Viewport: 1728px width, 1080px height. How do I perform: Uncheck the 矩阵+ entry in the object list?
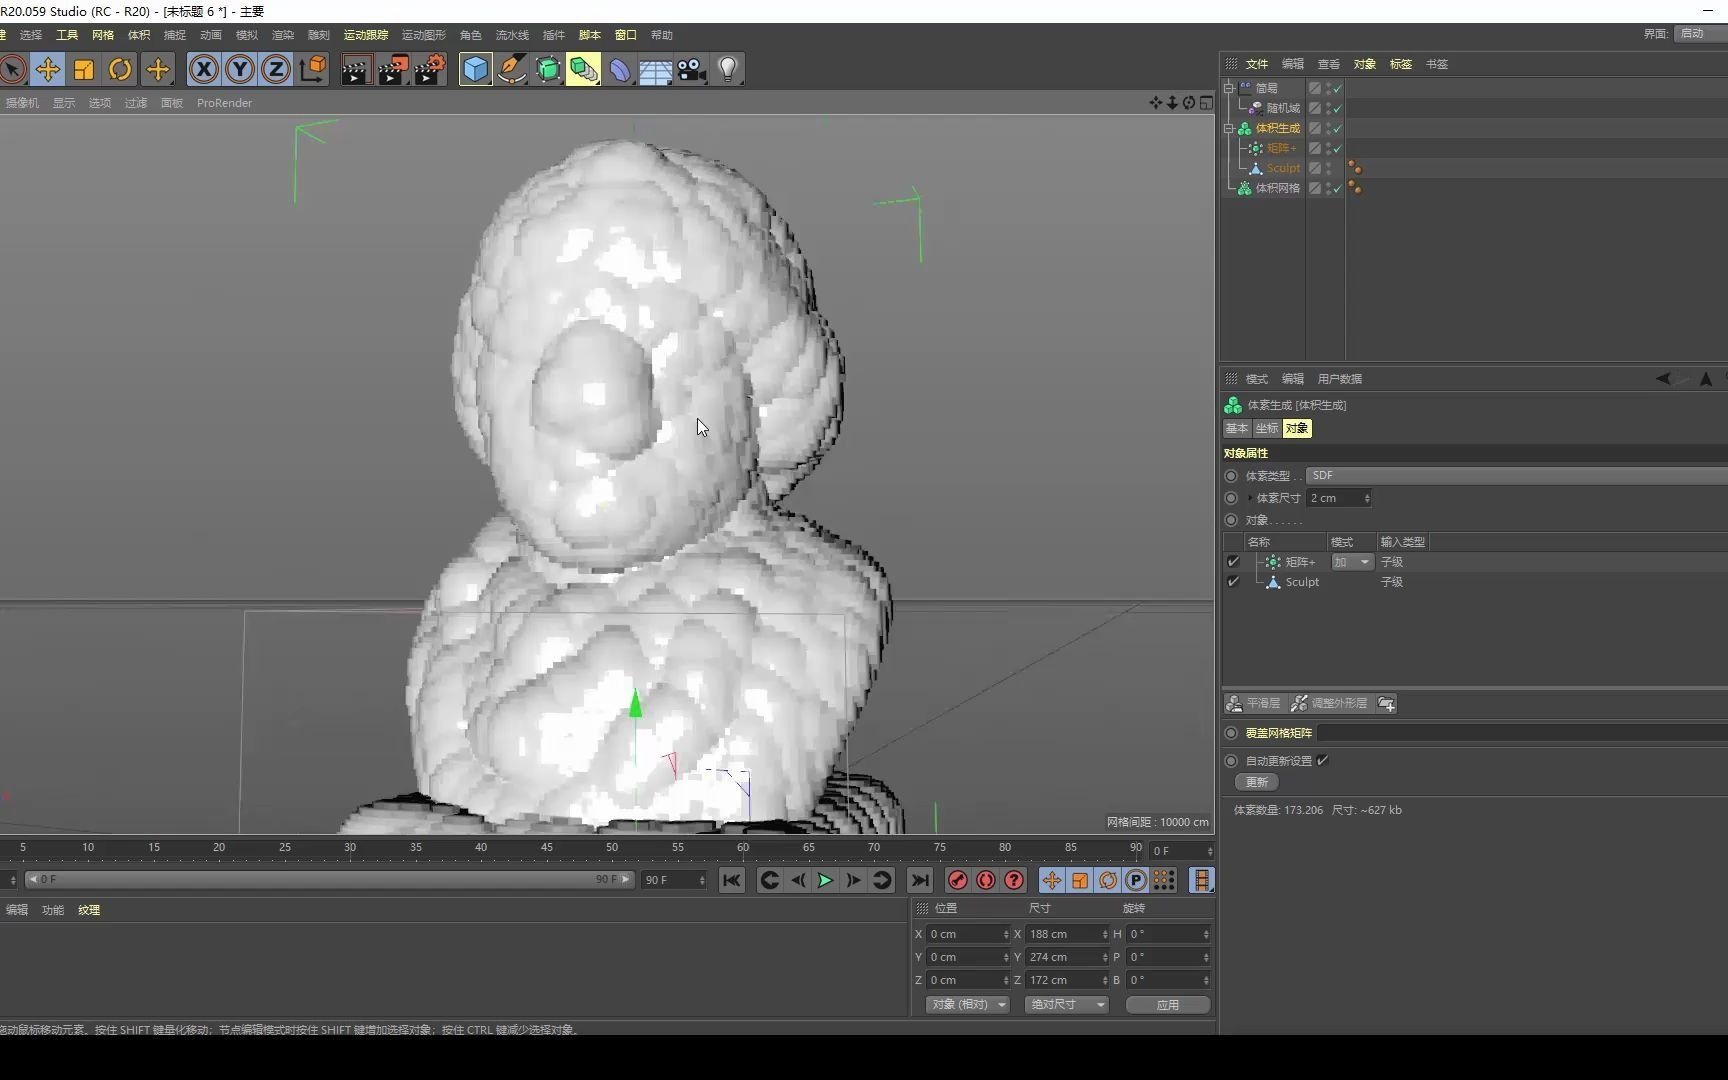tap(1233, 561)
